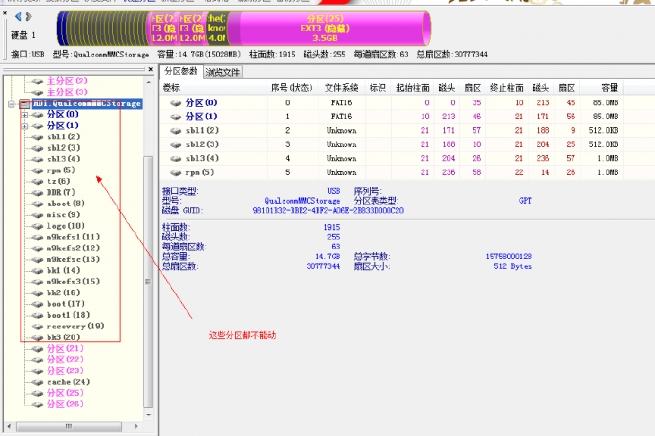
Task: Collapse the QualcommMMCStorage disk node
Action: tap(12, 104)
